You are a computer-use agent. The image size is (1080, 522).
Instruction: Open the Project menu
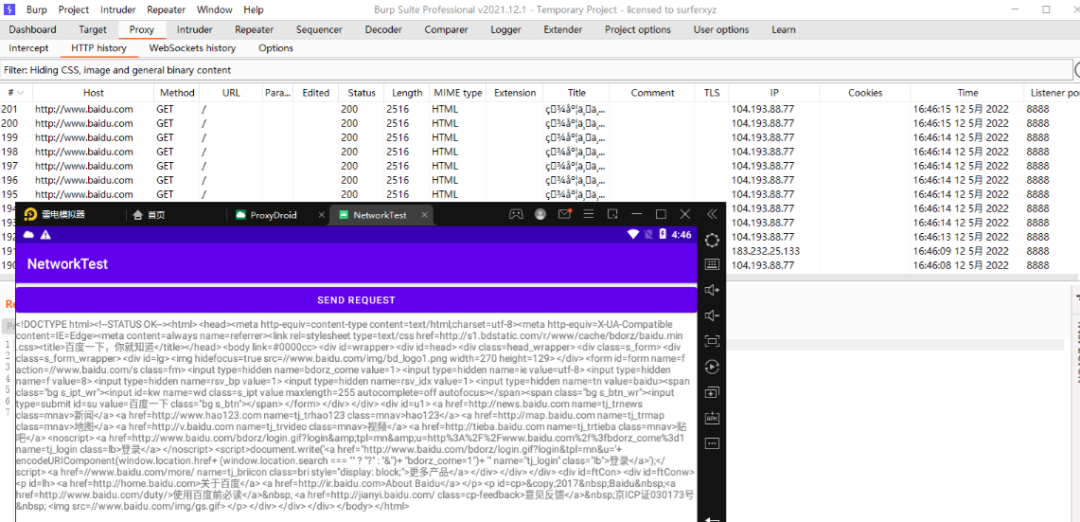[74, 10]
